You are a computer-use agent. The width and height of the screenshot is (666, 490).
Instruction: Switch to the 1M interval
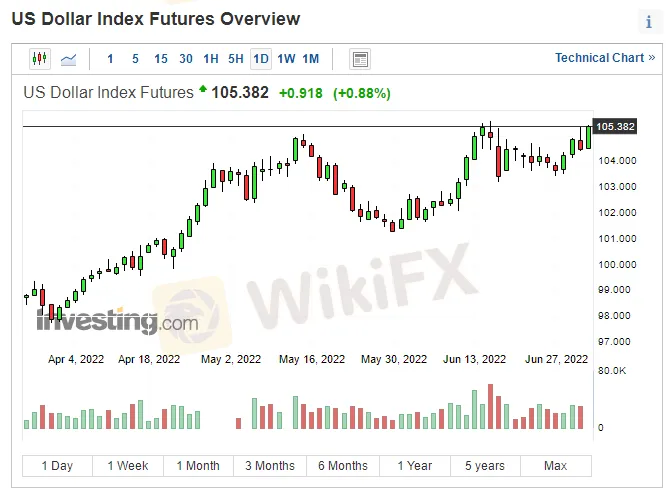pos(311,59)
